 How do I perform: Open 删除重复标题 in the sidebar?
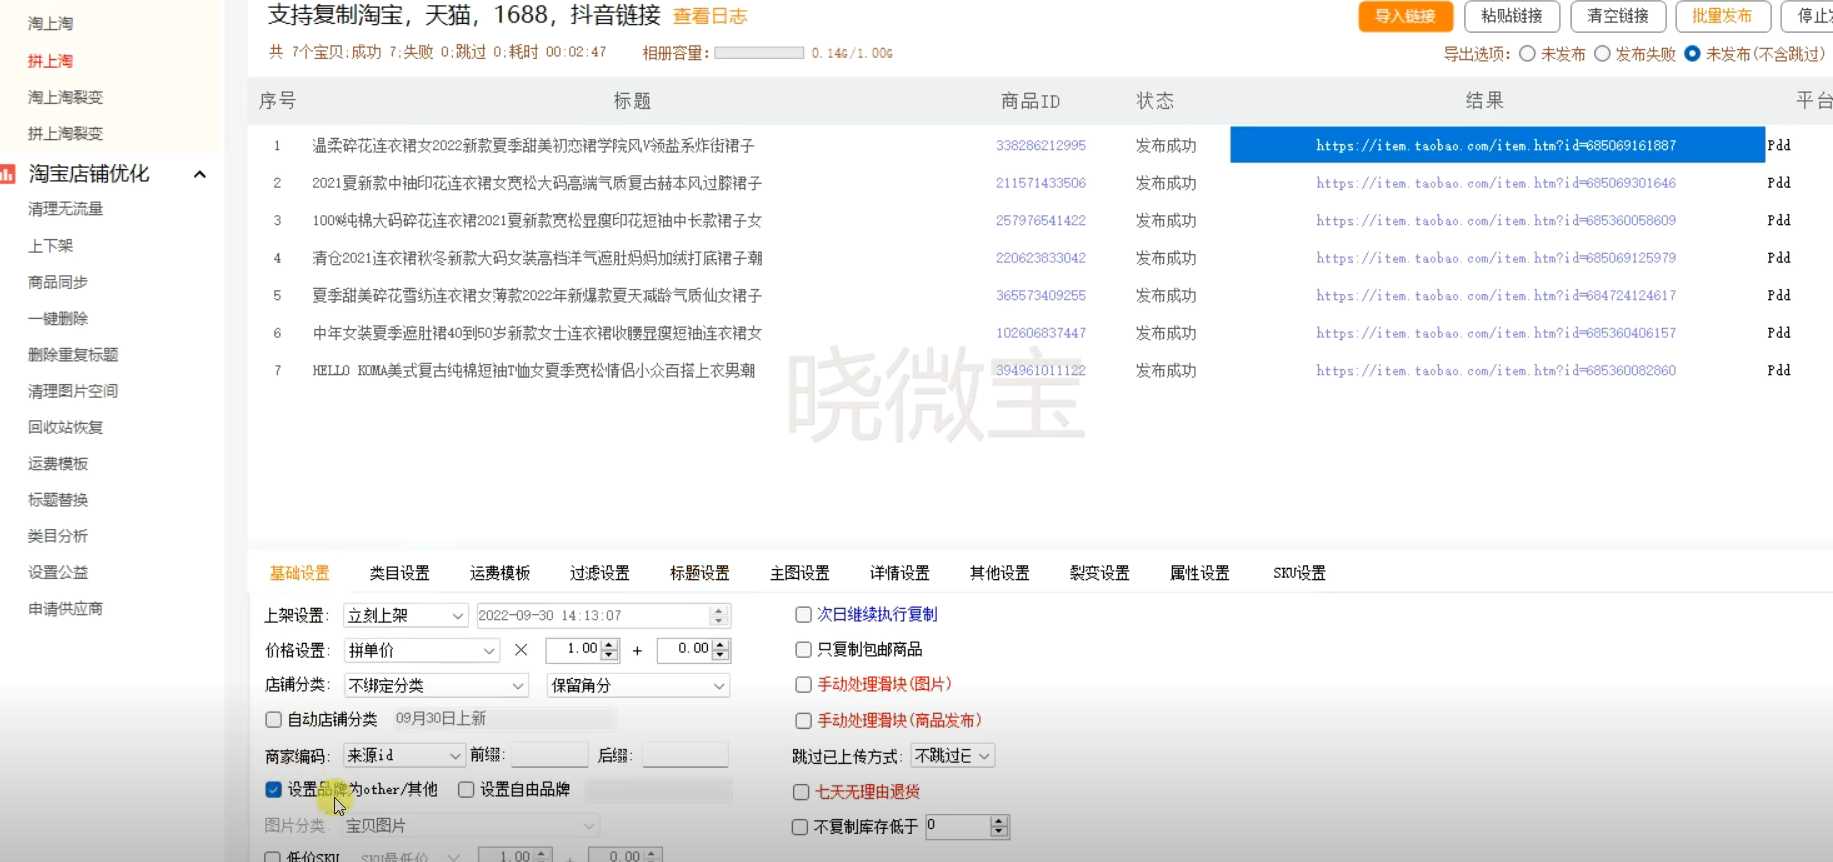(x=73, y=355)
